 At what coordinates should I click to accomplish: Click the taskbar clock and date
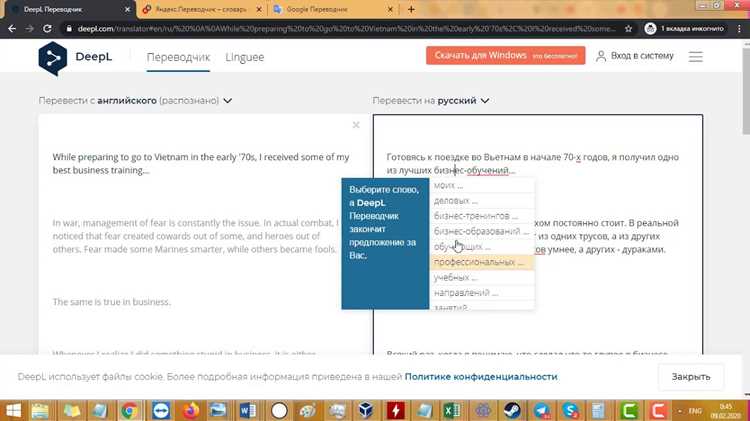[x=726, y=411]
